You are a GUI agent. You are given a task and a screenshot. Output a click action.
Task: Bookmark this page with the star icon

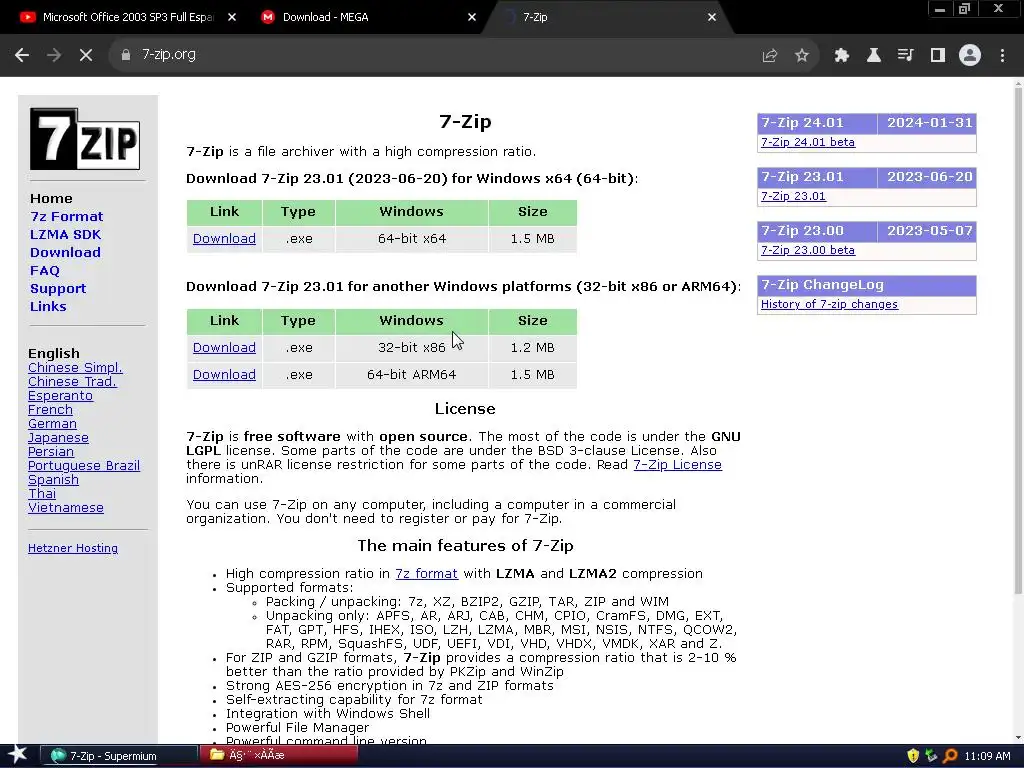click(x=802, y=56)
